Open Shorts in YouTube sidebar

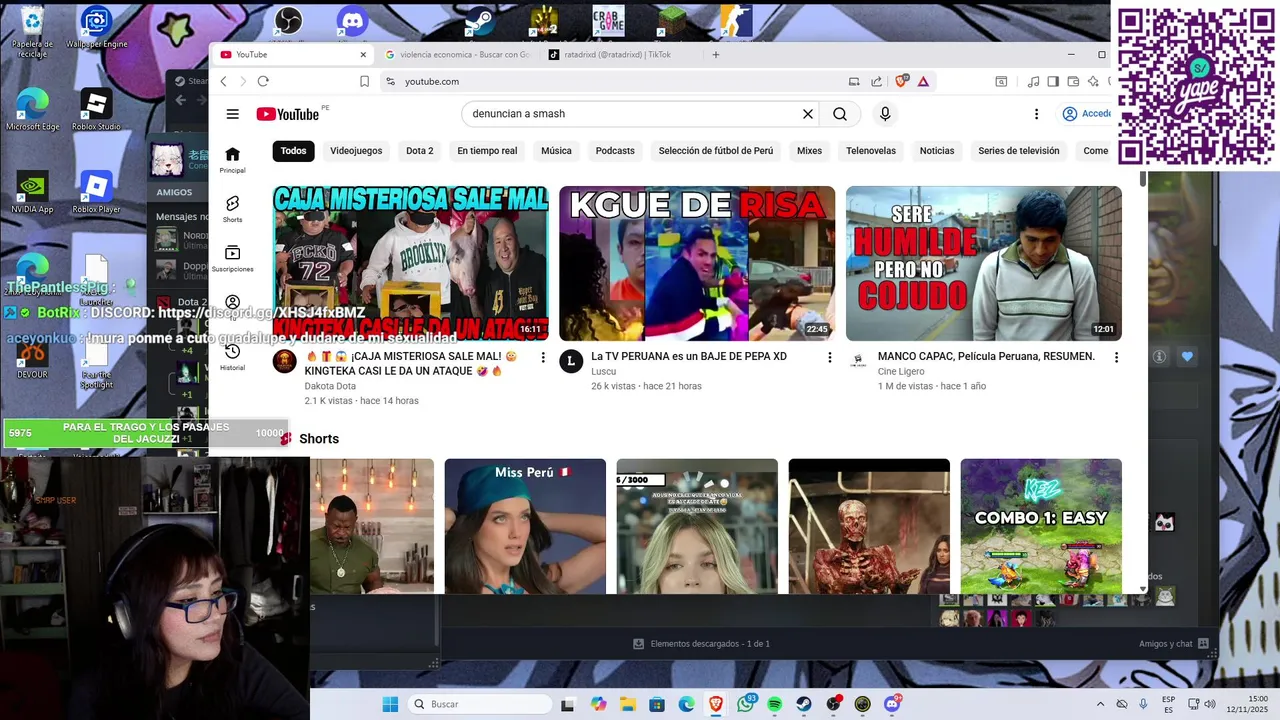click(x=232, y=208)
